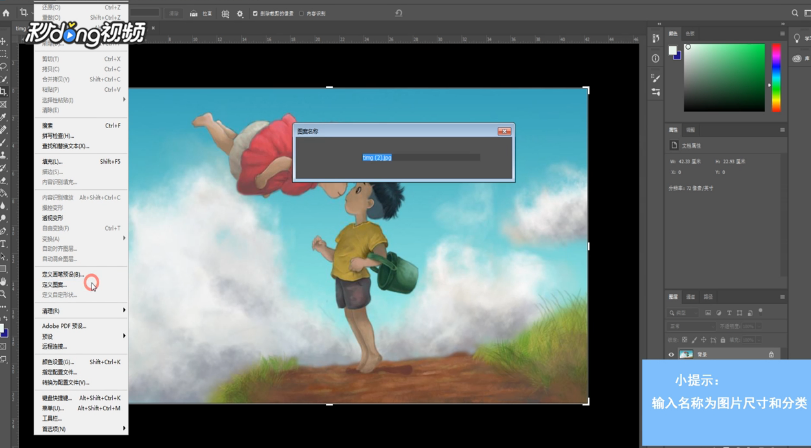
Task: Toggle lock image pixels brush icon
Action: click(694, 340)
